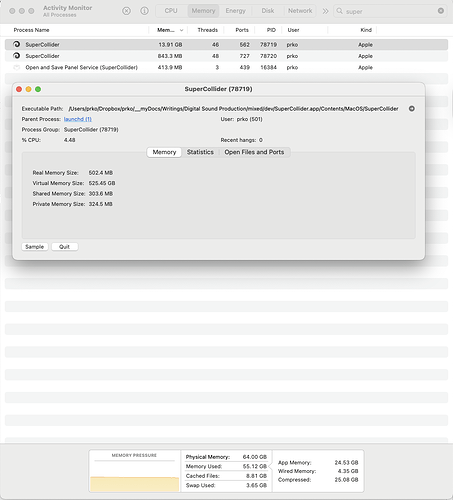Click the Cached Files 8.81 GB value
The image size is (453, 500).
(256, 476)
